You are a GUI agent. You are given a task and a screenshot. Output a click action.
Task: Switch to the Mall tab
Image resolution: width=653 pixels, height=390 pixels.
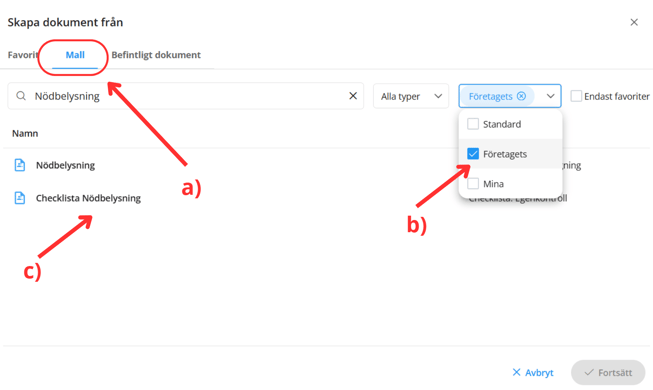75,55
